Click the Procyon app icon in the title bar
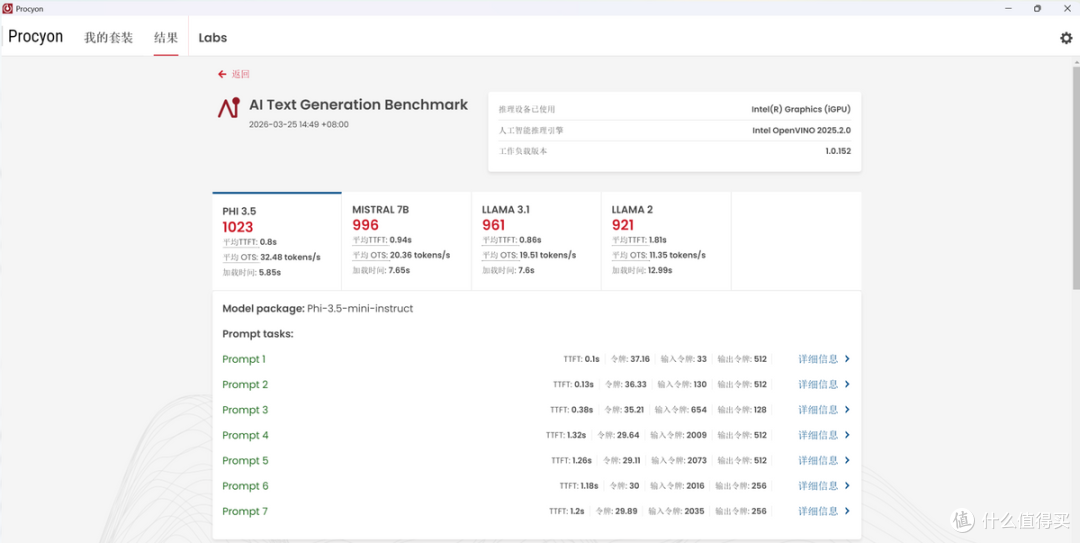1080x543 pixels. point(8,8)
